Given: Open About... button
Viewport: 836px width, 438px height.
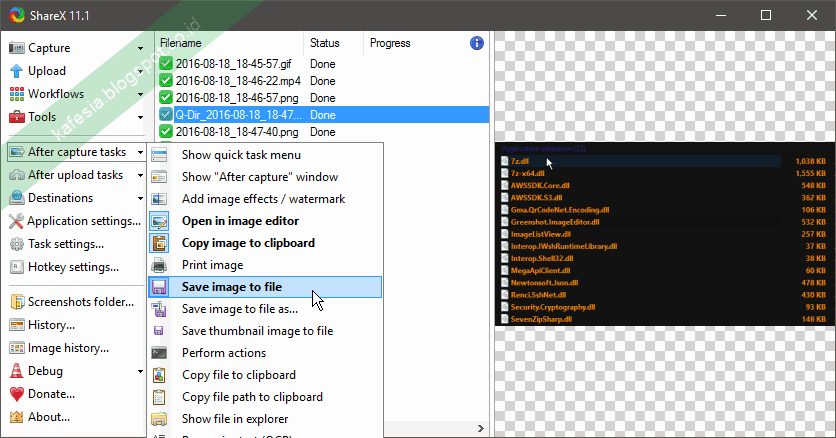Looking at the screenshot, I should [76, 417].
